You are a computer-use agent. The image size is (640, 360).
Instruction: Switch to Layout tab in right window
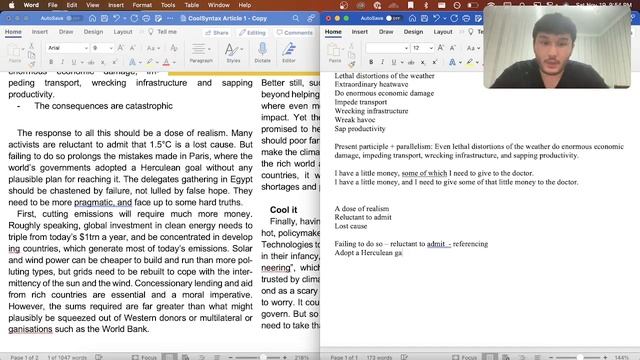point(443,32)
